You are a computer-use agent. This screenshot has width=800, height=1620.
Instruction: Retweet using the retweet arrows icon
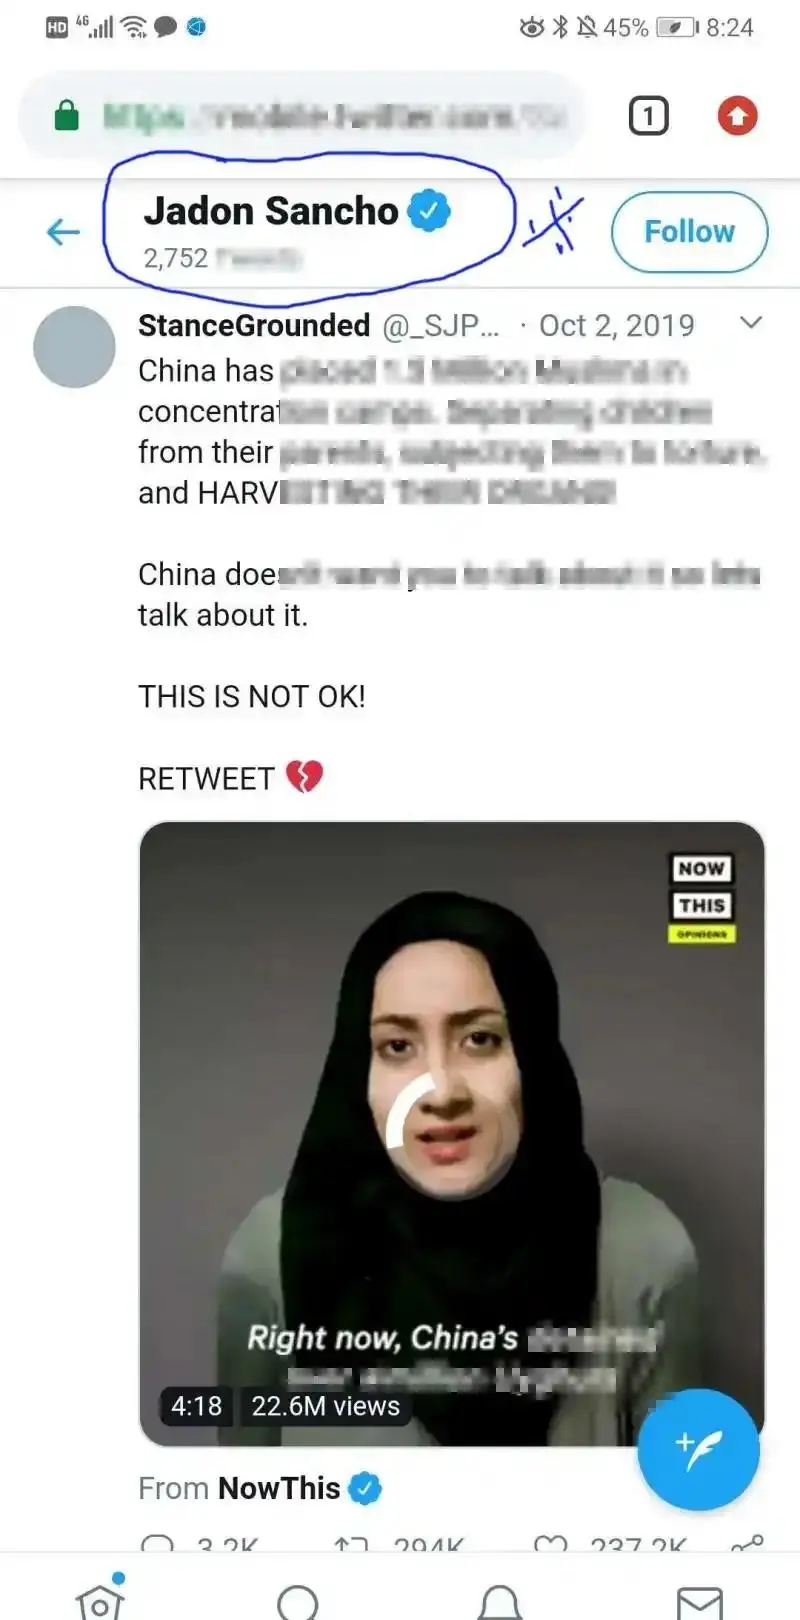coord(351,1544)
